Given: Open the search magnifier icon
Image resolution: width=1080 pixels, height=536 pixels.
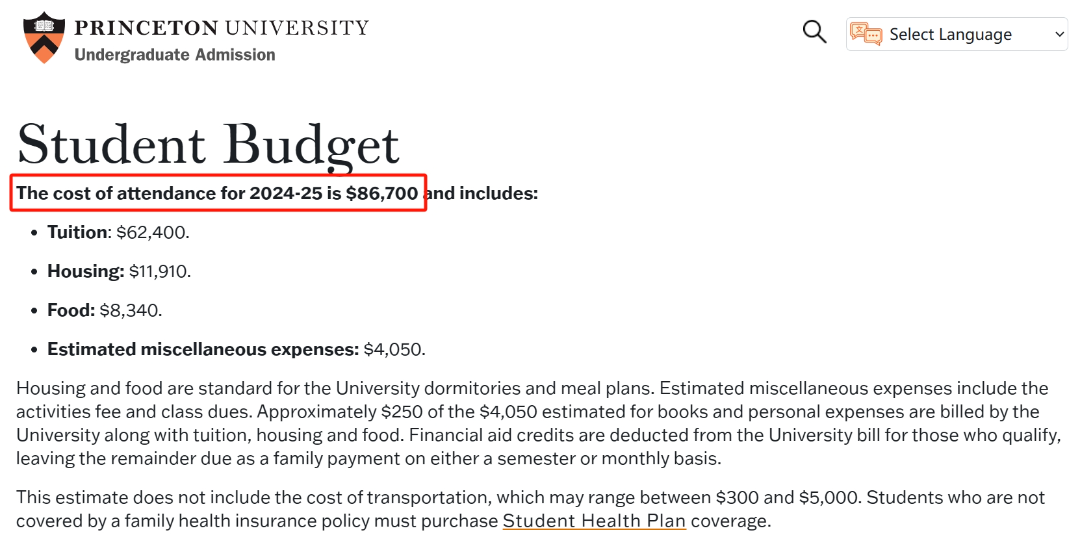Looking at the screenshot, I should click(815, 32).
